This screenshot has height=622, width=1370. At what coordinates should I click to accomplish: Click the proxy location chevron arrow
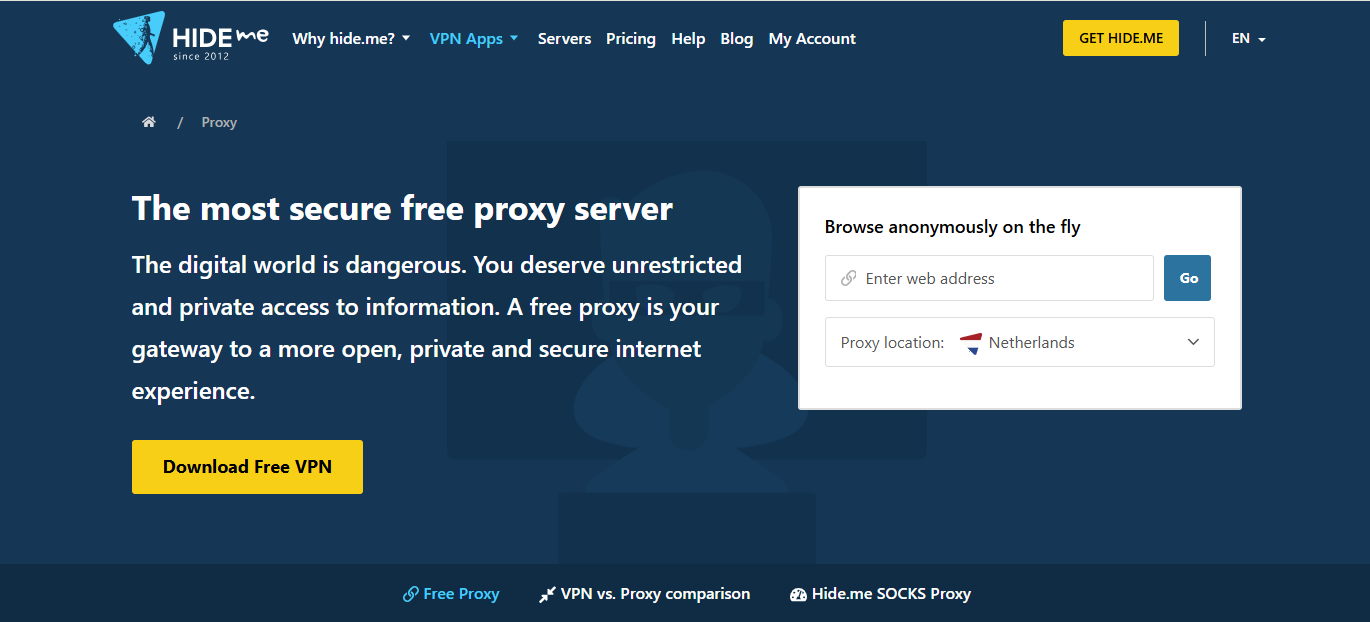(x=1193, y=342)
